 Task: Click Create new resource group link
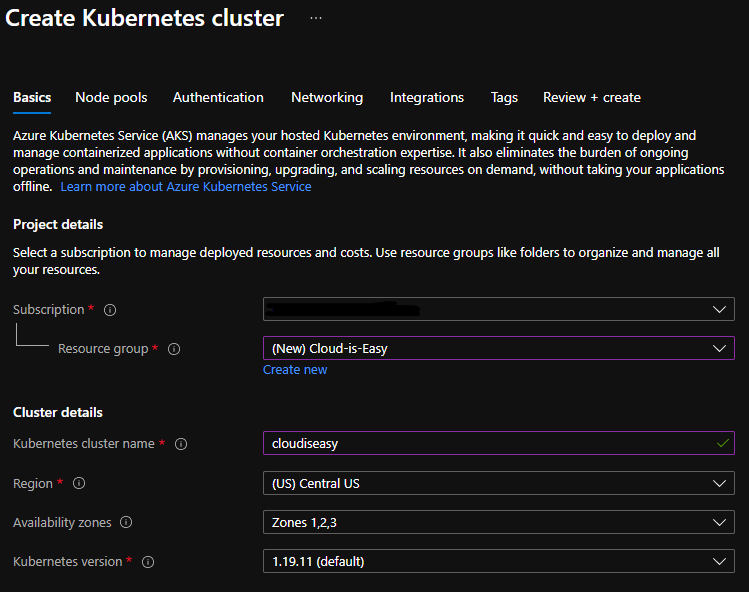295,370
